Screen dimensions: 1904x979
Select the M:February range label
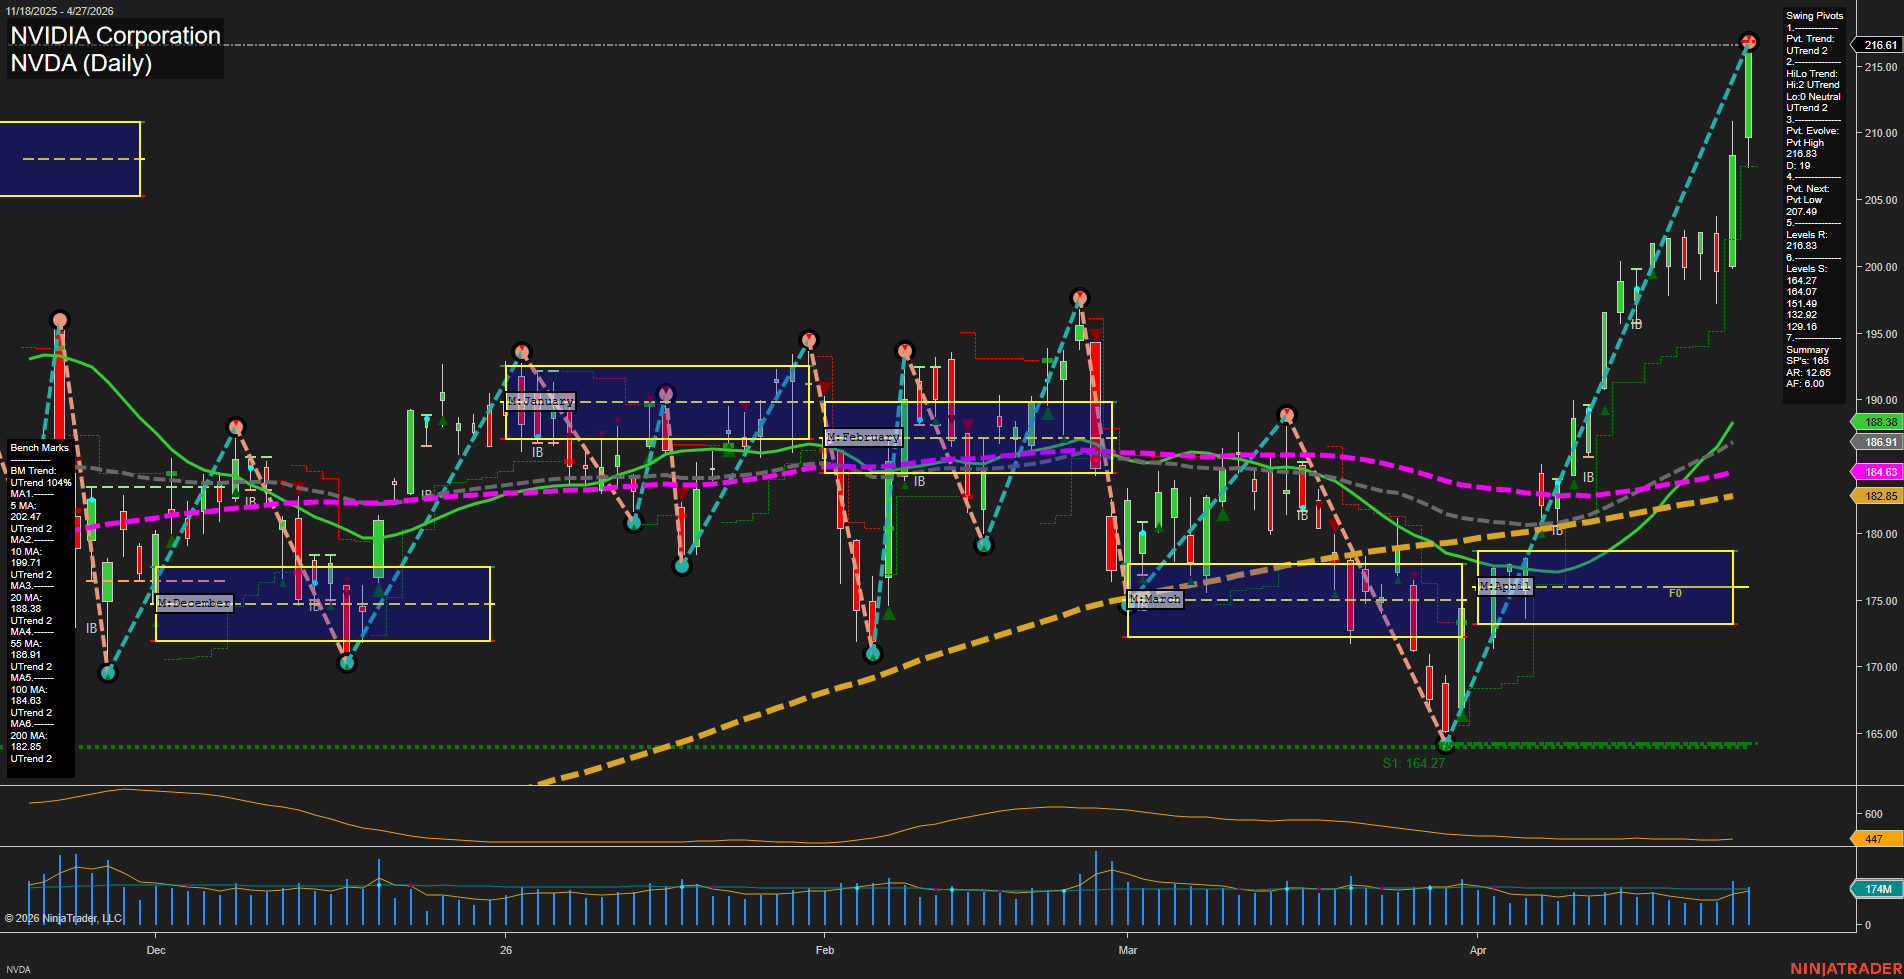(x=863, y=438)
